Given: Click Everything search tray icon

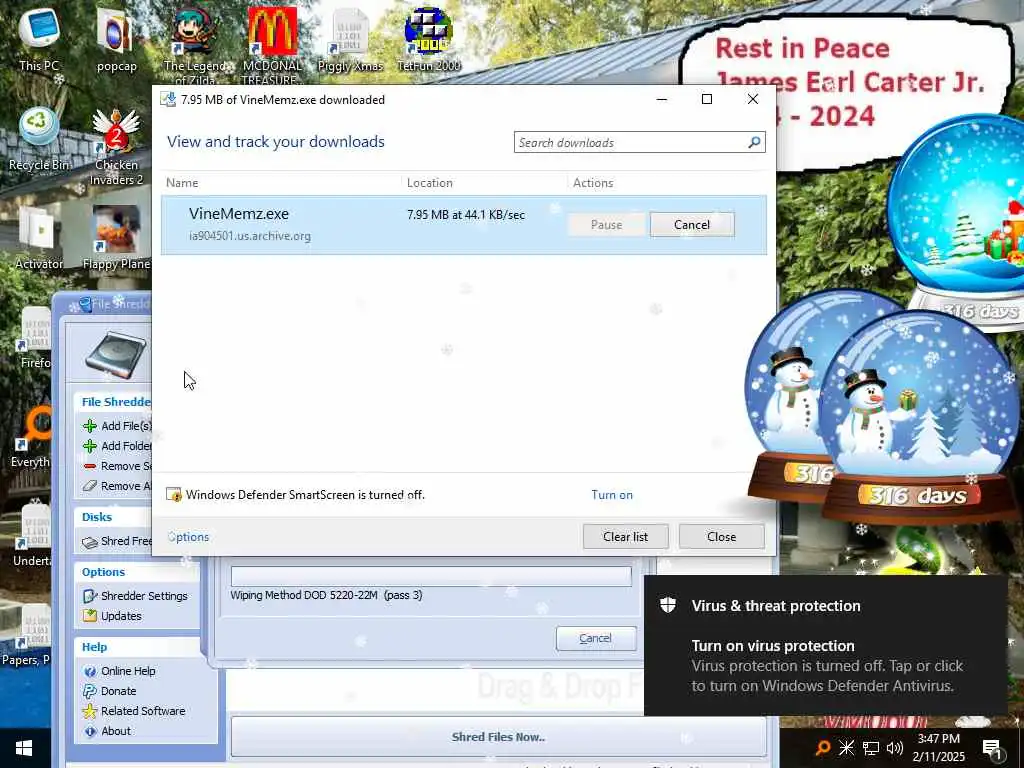Looking at the screenshot, I should 824,748.
